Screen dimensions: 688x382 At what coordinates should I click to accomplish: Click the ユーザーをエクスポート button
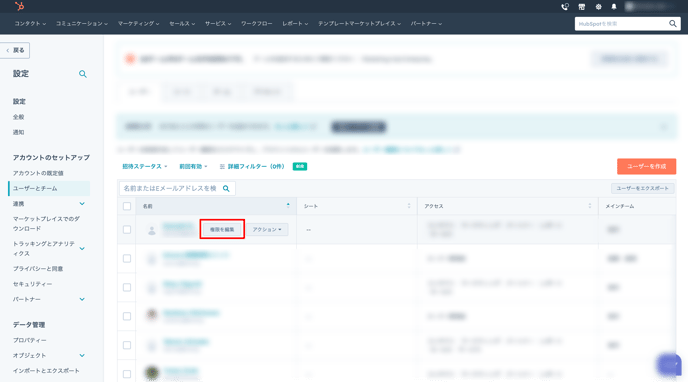point(642,188)
